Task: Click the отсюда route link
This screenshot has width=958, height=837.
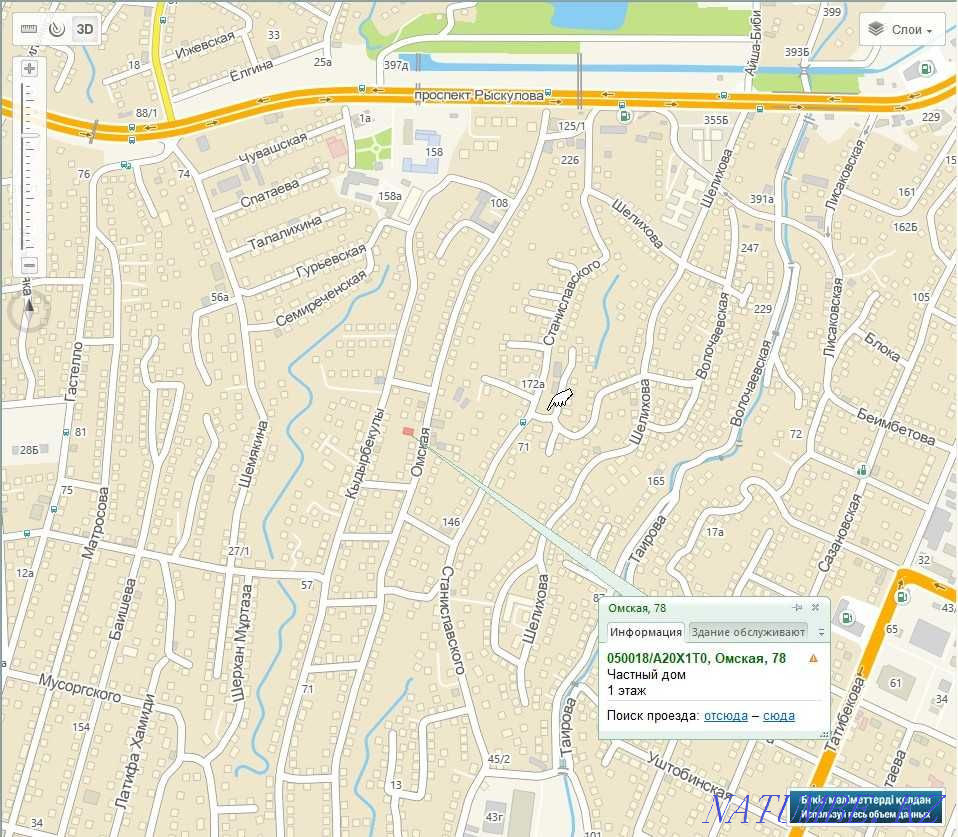Action: tap(725, 716)
